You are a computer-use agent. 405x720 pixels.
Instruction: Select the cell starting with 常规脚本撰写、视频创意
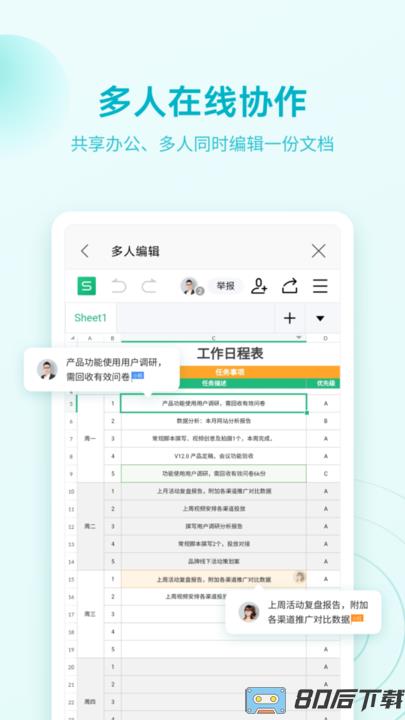point(214,439)
